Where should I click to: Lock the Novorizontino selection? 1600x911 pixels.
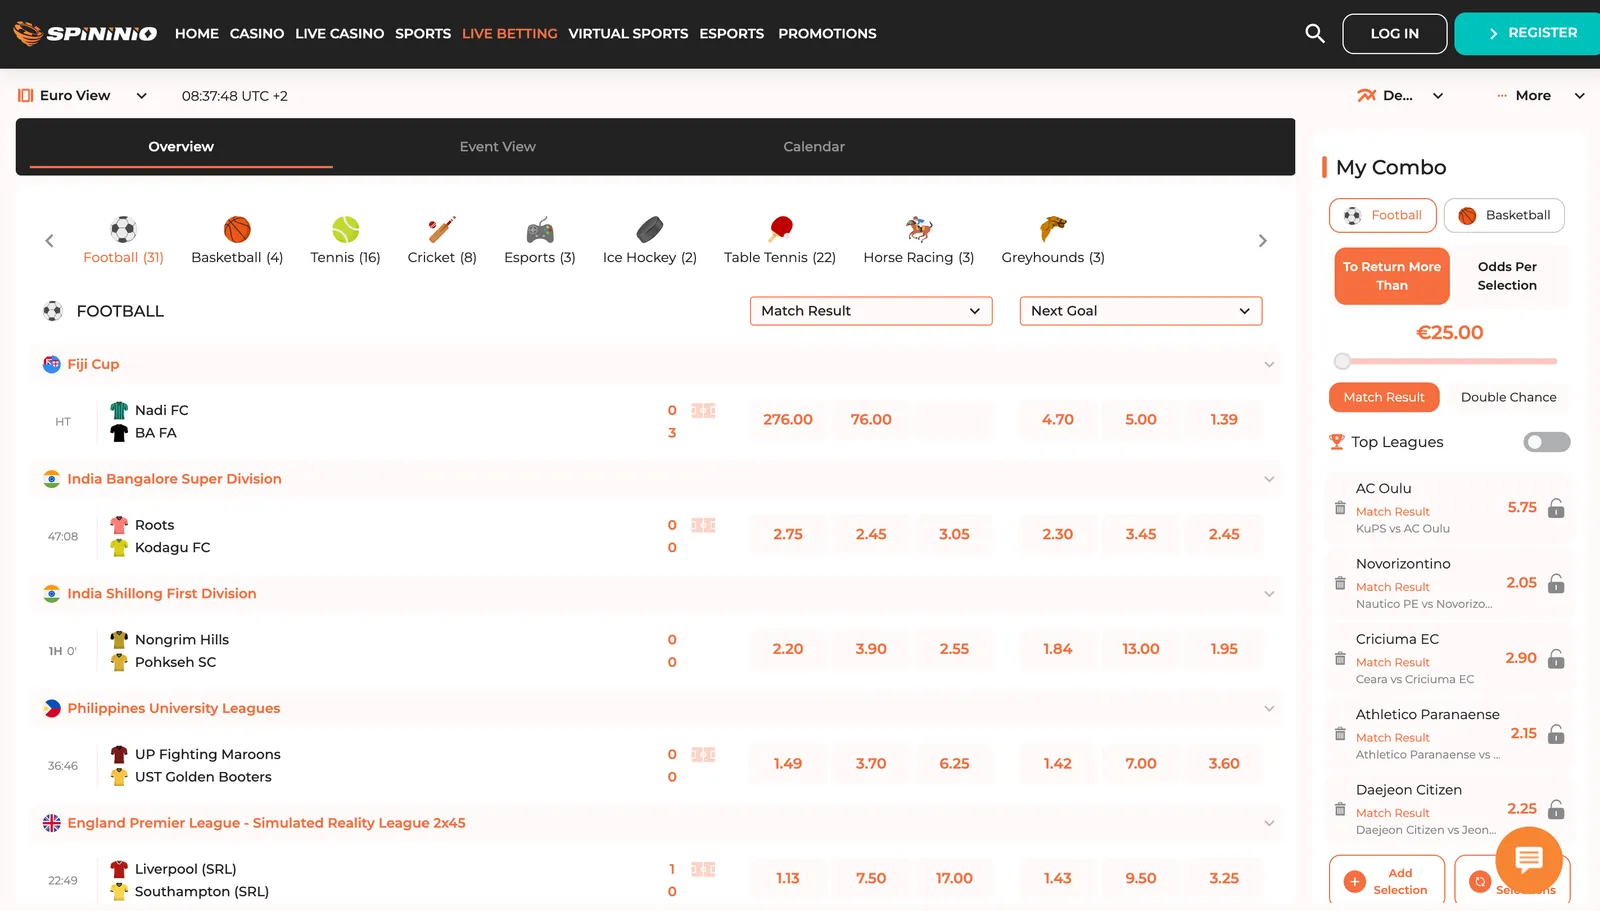coord(1556,583)
